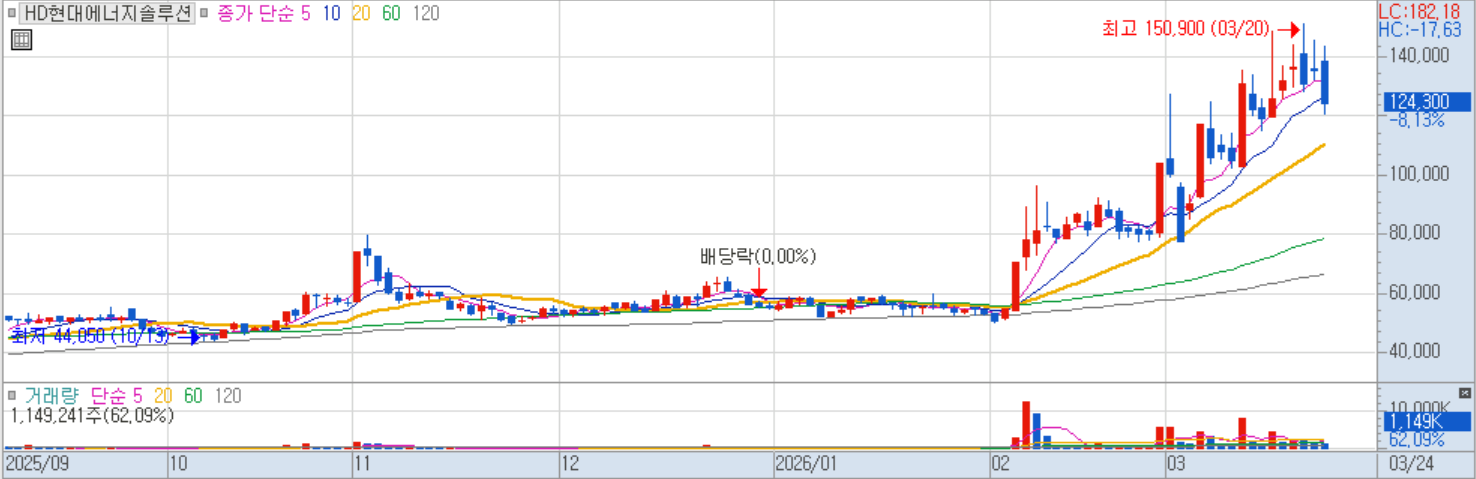Select the '종가 단순' moving average label
The image size is (1476, 479).
(x=256, y=14)
